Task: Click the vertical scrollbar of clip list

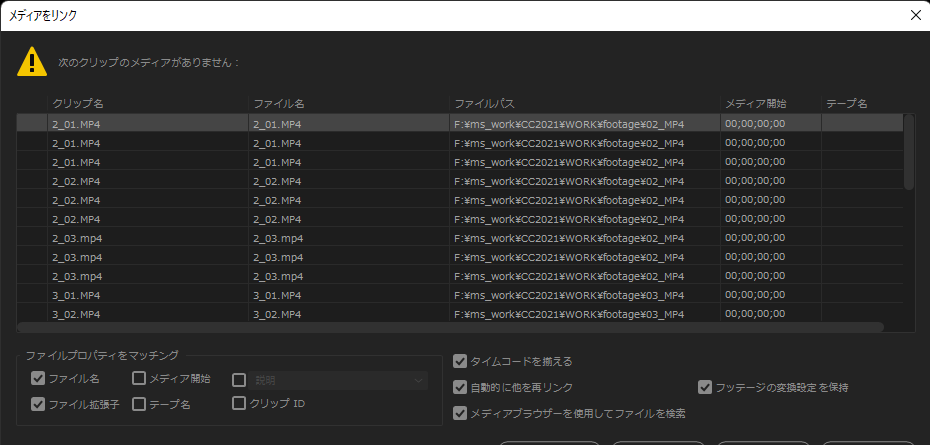Action: [x=908, y=151]
